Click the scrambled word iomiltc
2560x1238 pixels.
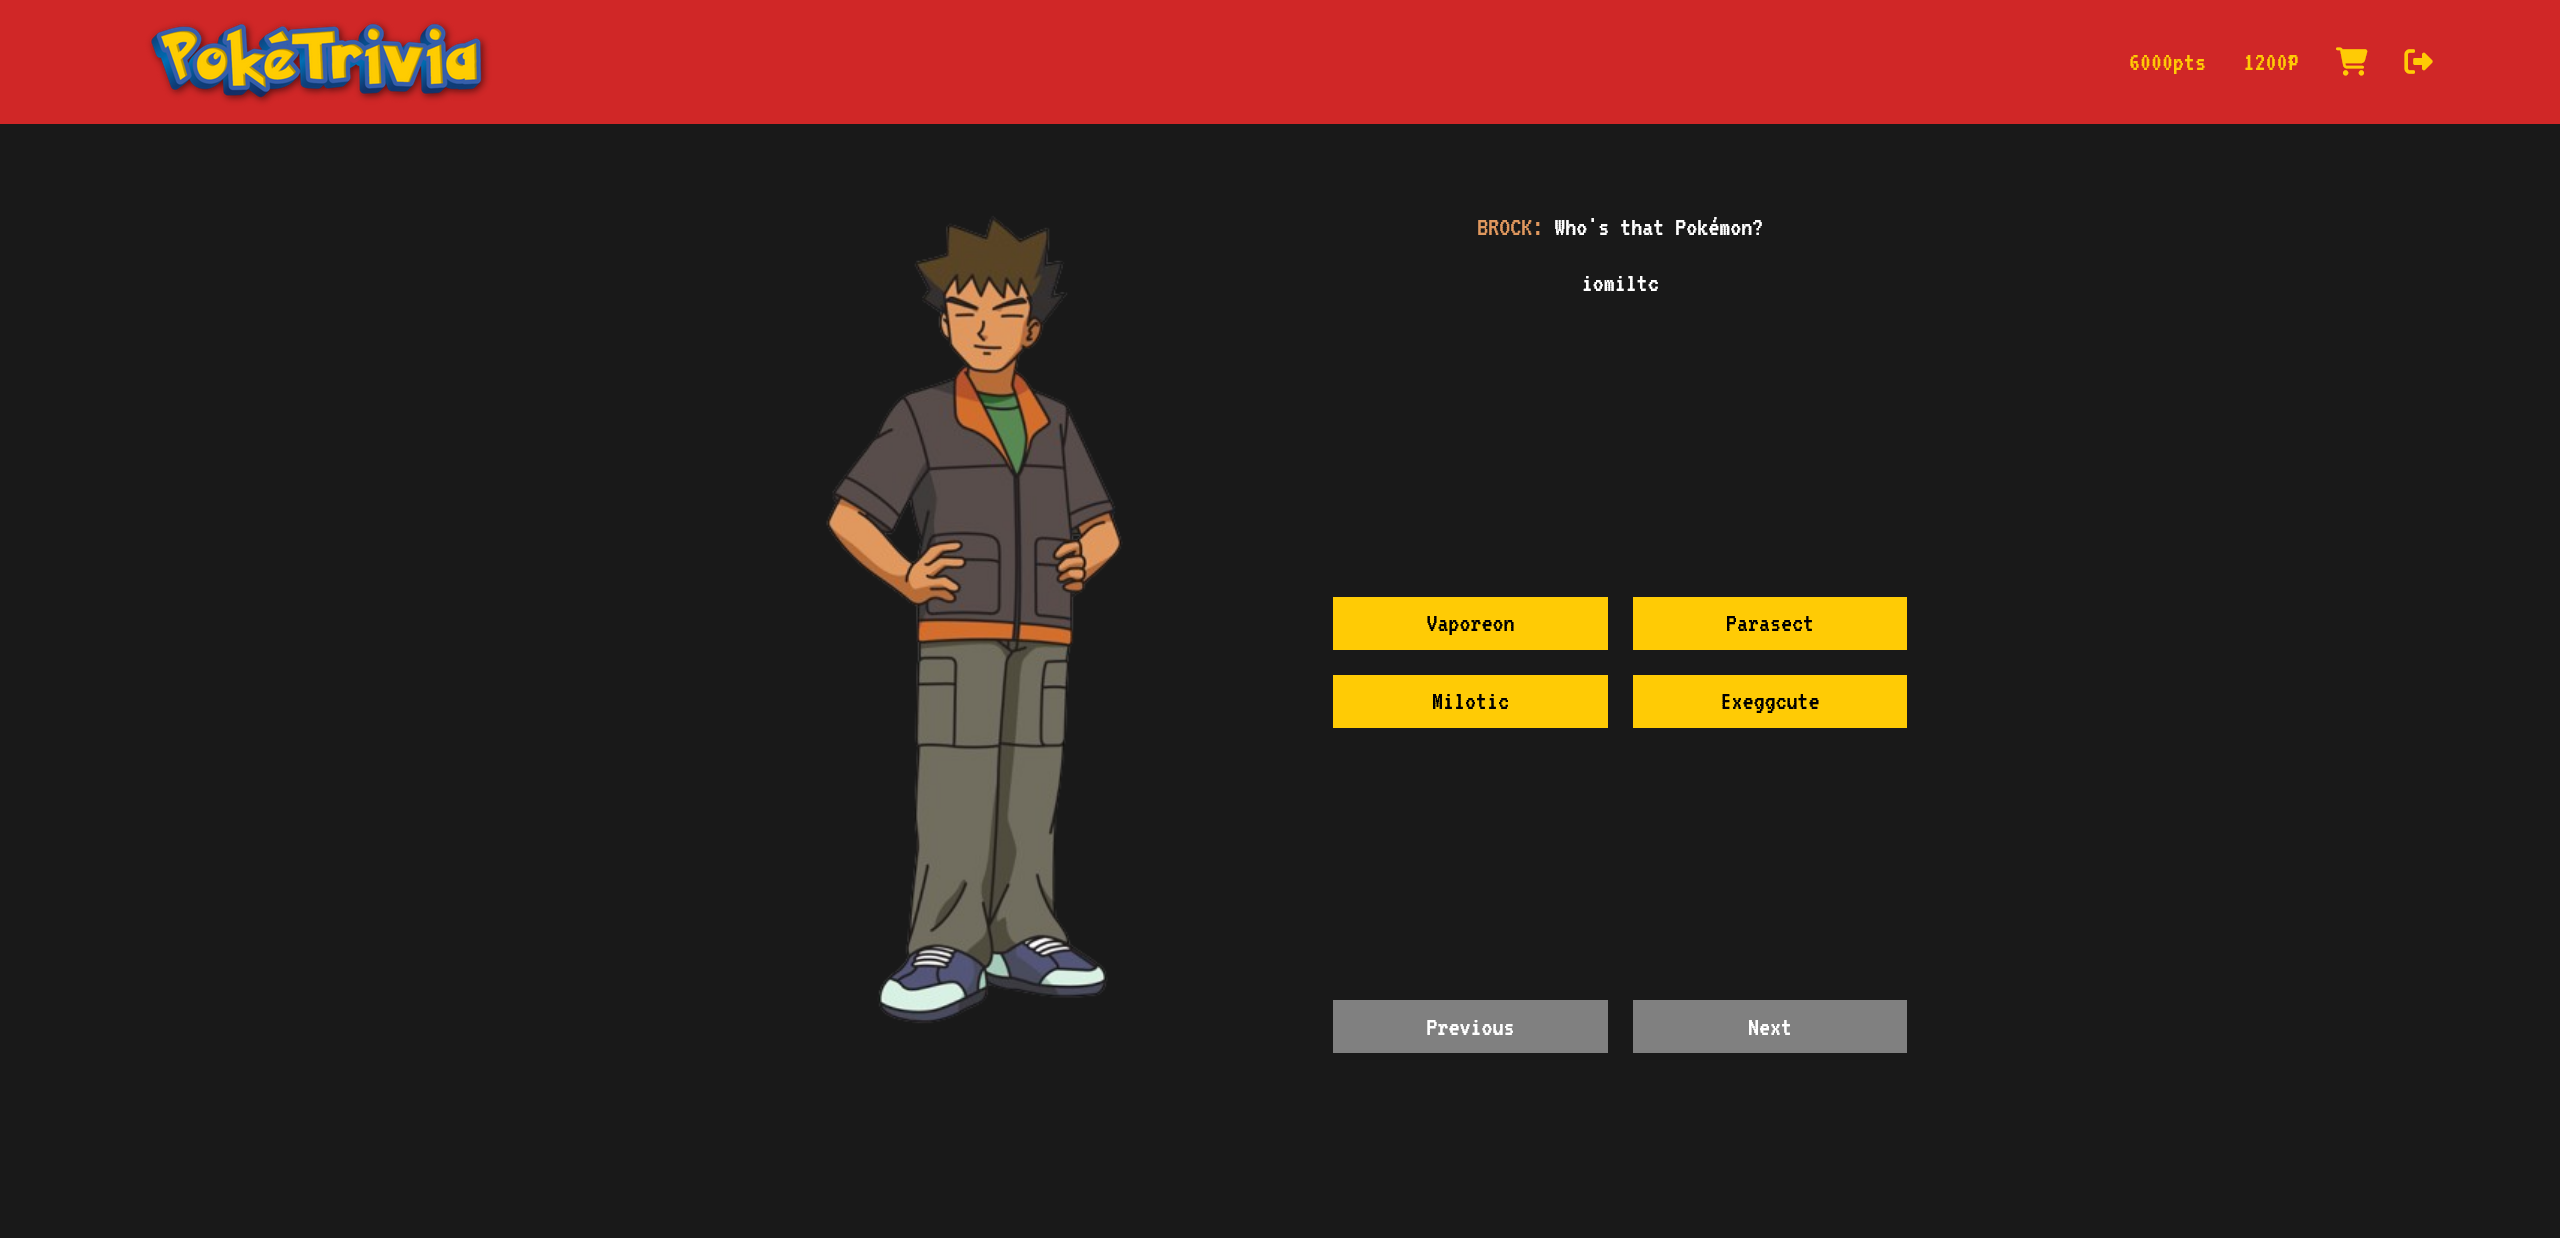1619,284
